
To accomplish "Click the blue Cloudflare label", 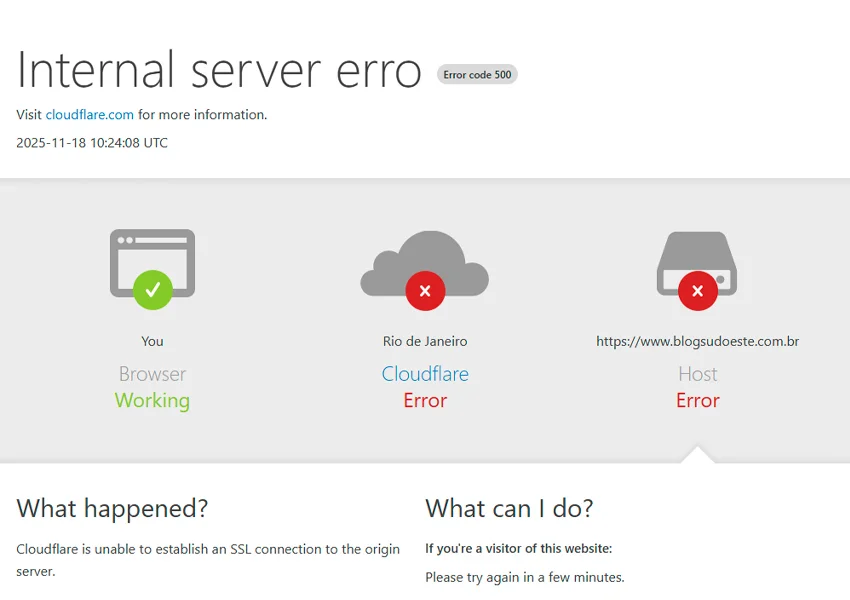I will 424,373.
